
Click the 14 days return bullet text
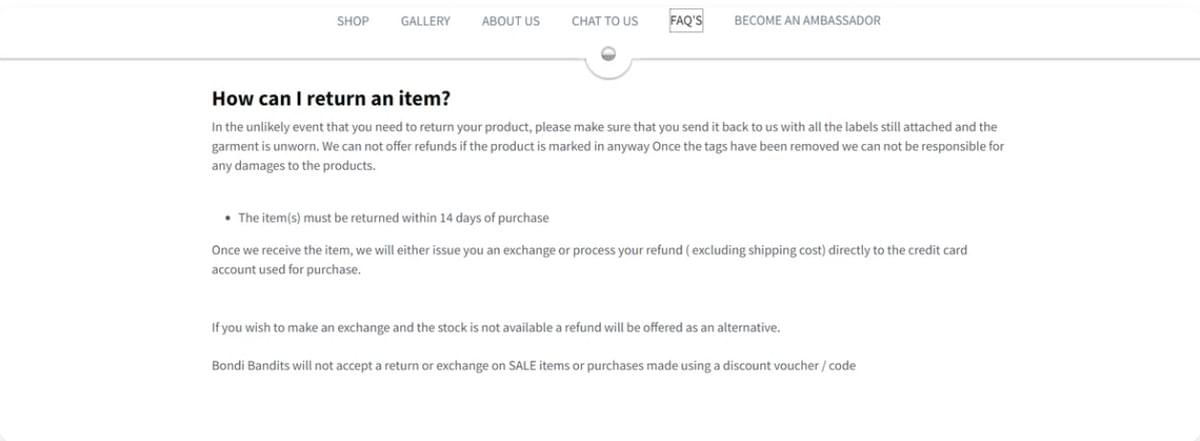click(x=393, y=218)
